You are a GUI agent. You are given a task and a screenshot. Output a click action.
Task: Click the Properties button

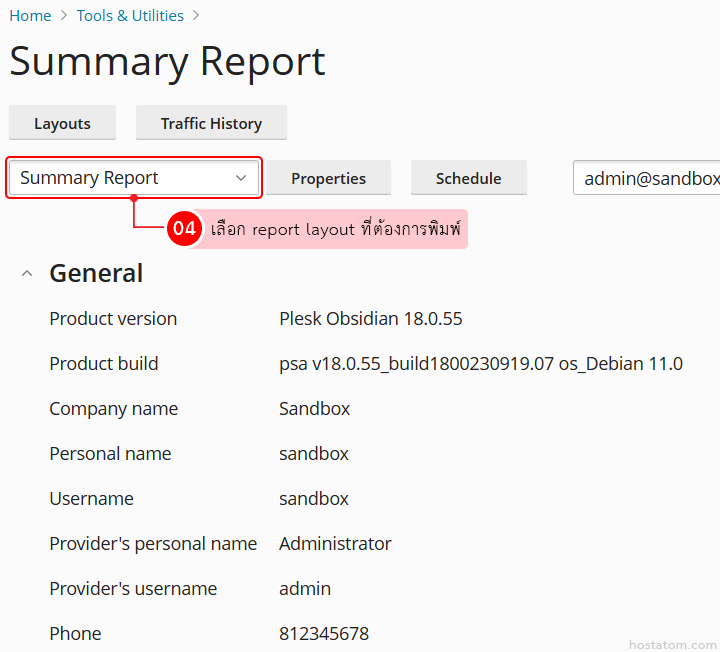click(x=328, y=178)
